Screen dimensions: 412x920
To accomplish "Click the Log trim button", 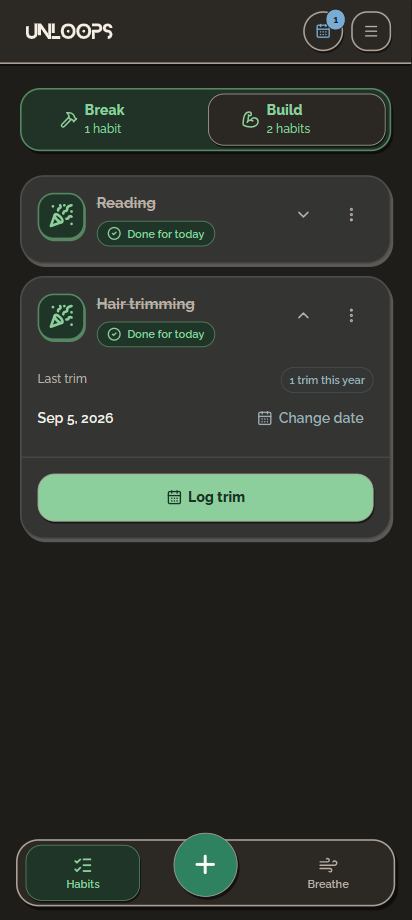I will 205,498.
